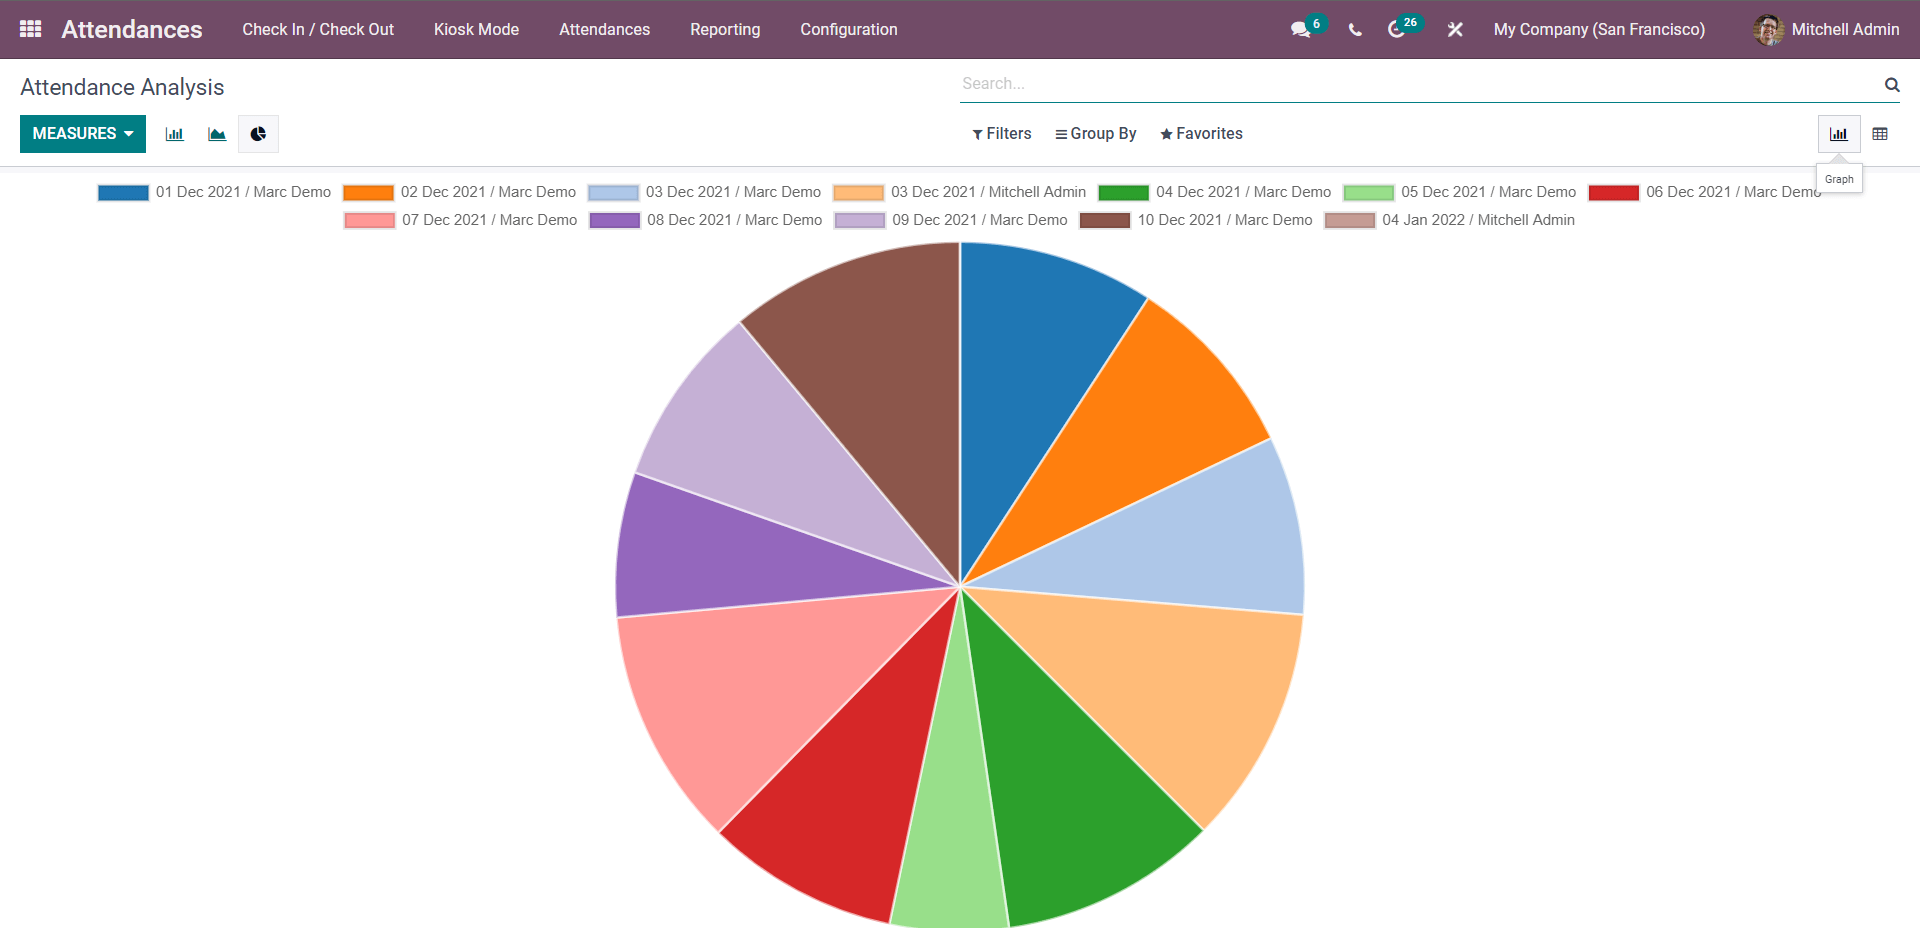Toggle legend entry 05 Dec 2021 / Marc Demo
This screenshot has height=928, width=1920.
[1459, 192]
